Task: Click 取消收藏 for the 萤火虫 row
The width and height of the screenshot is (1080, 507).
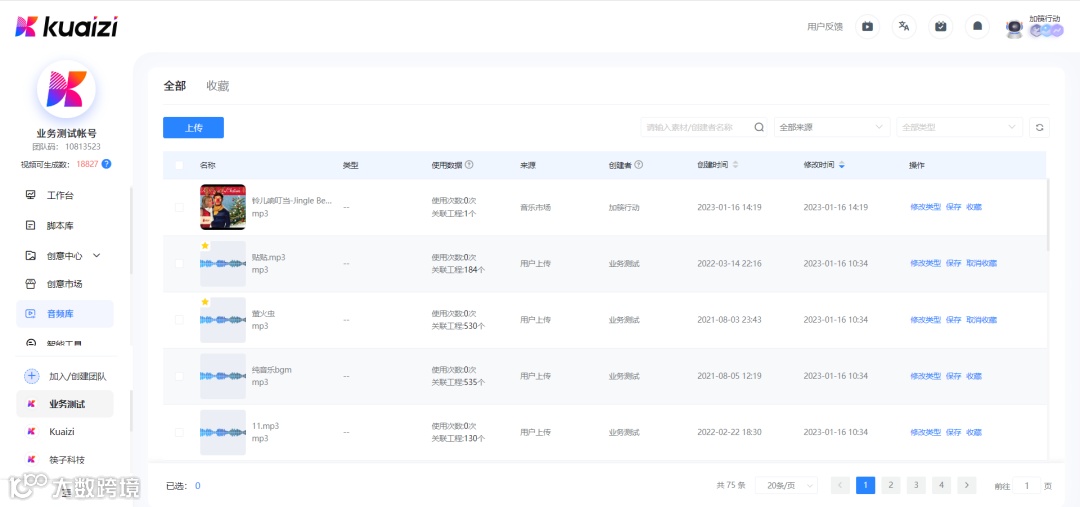Action: 982,320
